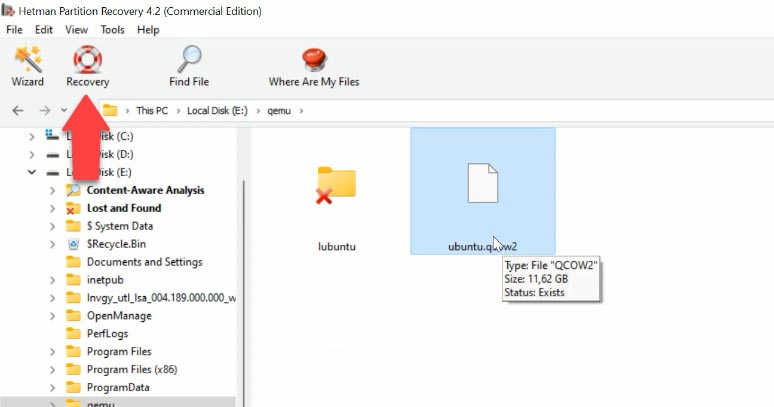Open the Help menu
The image size is (774, 407).
point(148,30)
